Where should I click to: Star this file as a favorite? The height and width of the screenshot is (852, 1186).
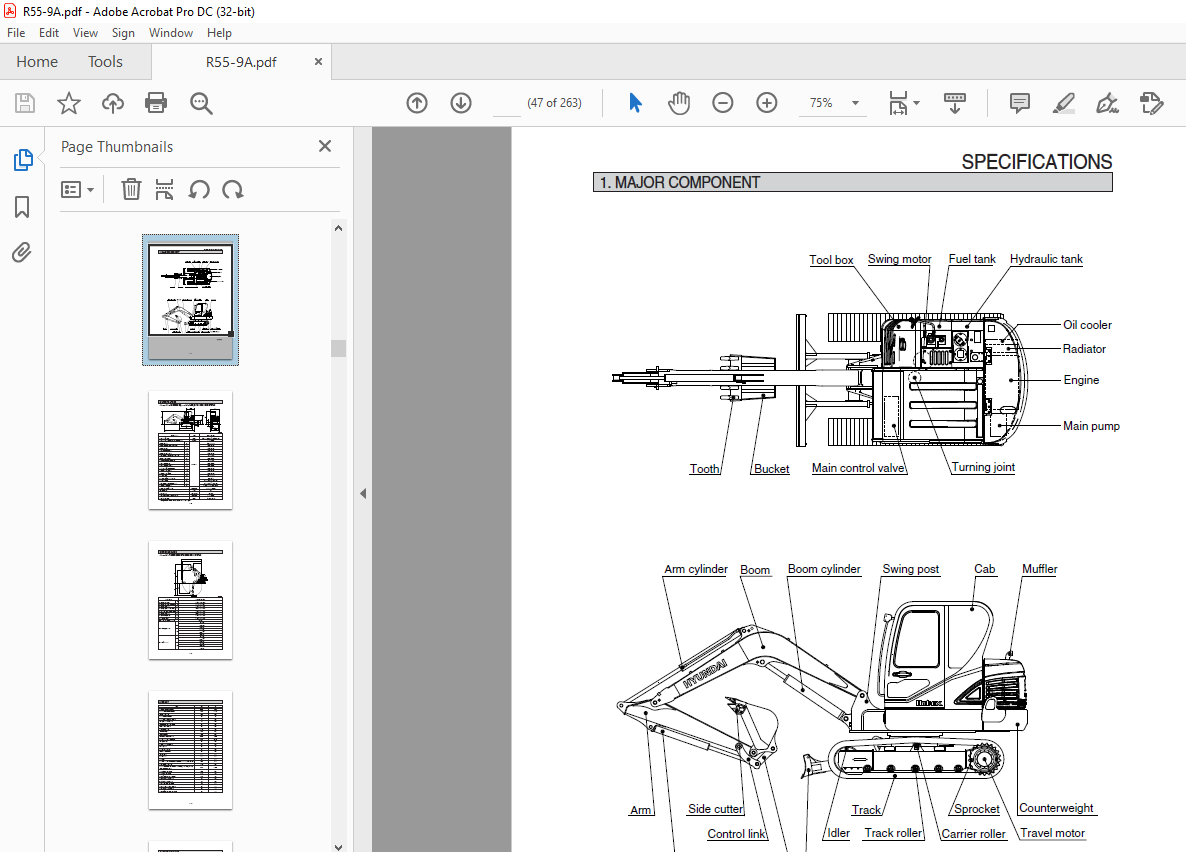[68, 103]
